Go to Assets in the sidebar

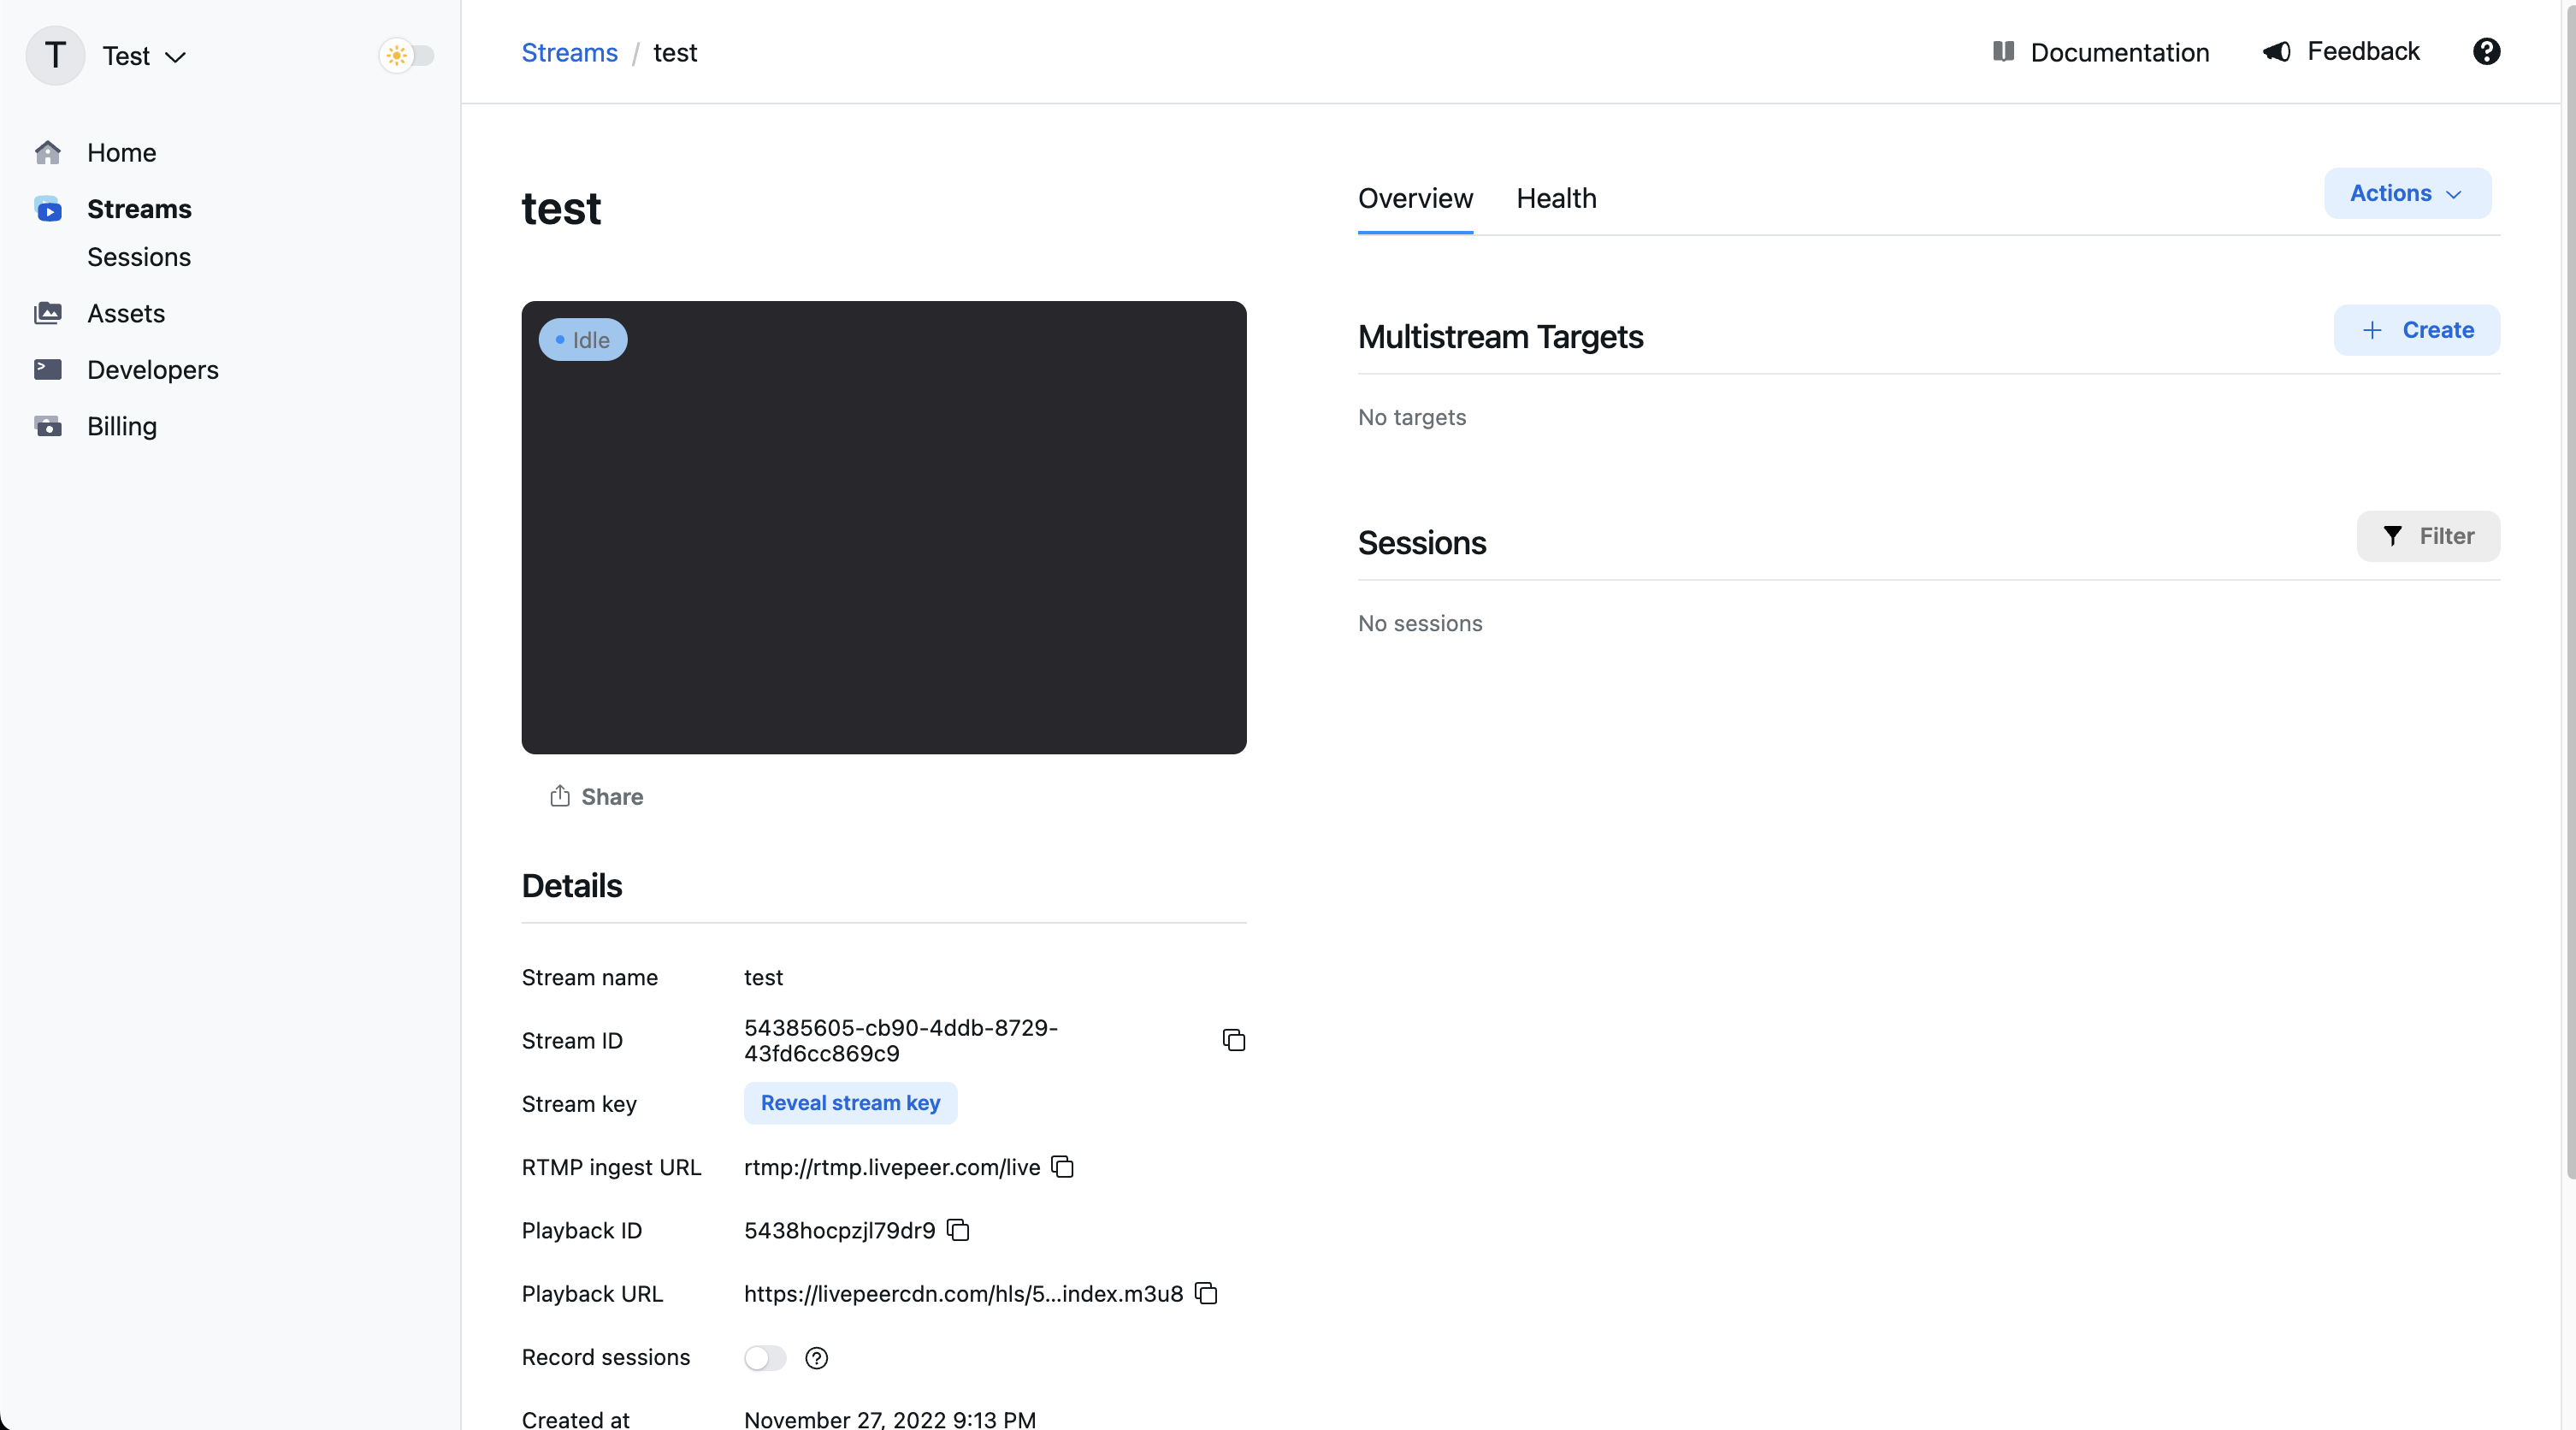pos(126,313)
